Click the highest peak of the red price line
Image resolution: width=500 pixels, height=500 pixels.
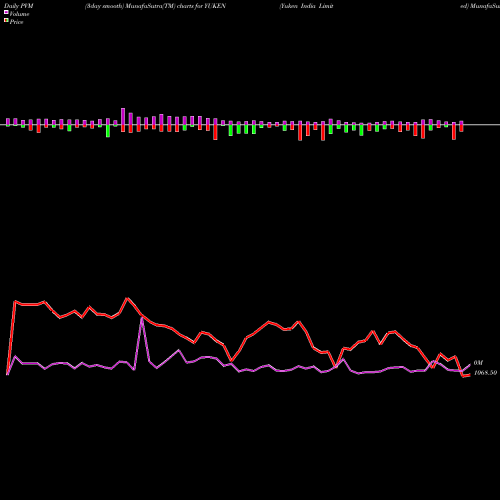click(x=127, y=298)
